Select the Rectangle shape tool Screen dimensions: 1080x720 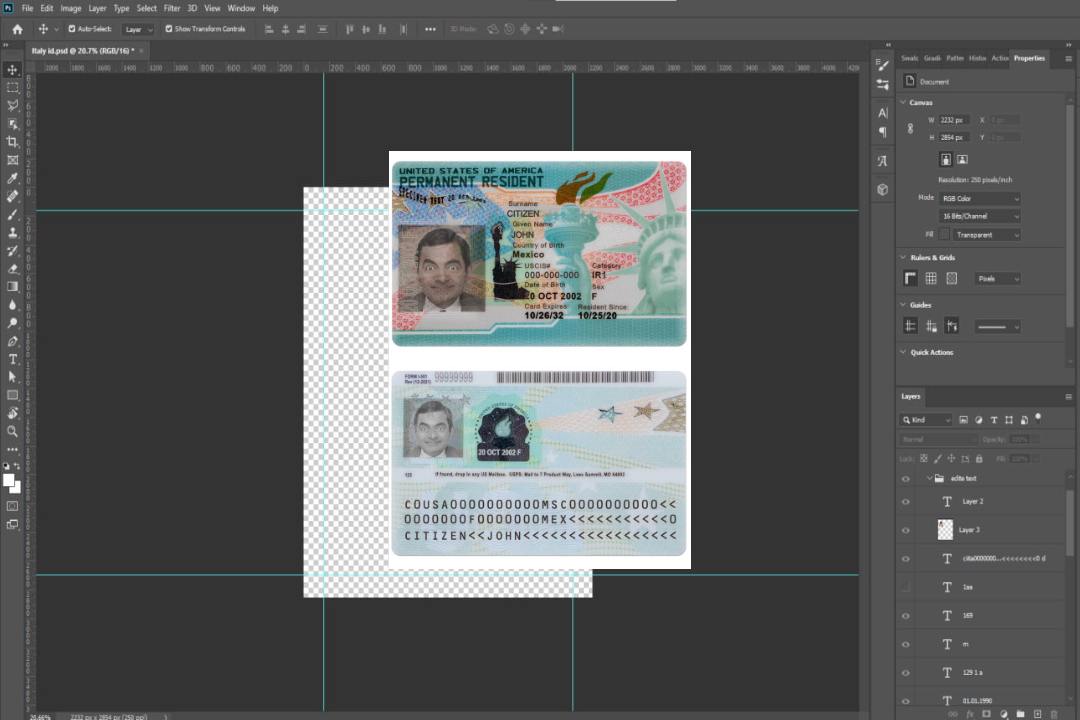click(12, 395)
